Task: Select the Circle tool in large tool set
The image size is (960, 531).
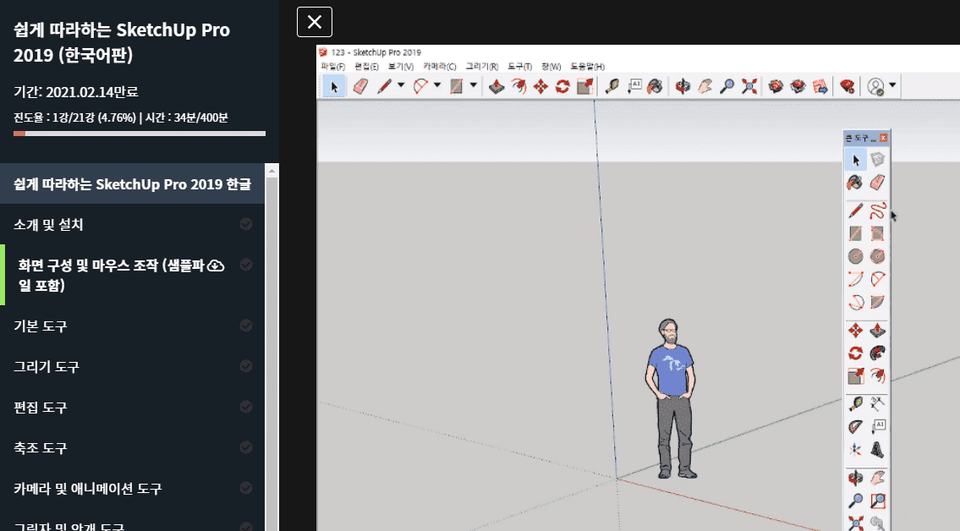Action: click(x=855, y=256)
